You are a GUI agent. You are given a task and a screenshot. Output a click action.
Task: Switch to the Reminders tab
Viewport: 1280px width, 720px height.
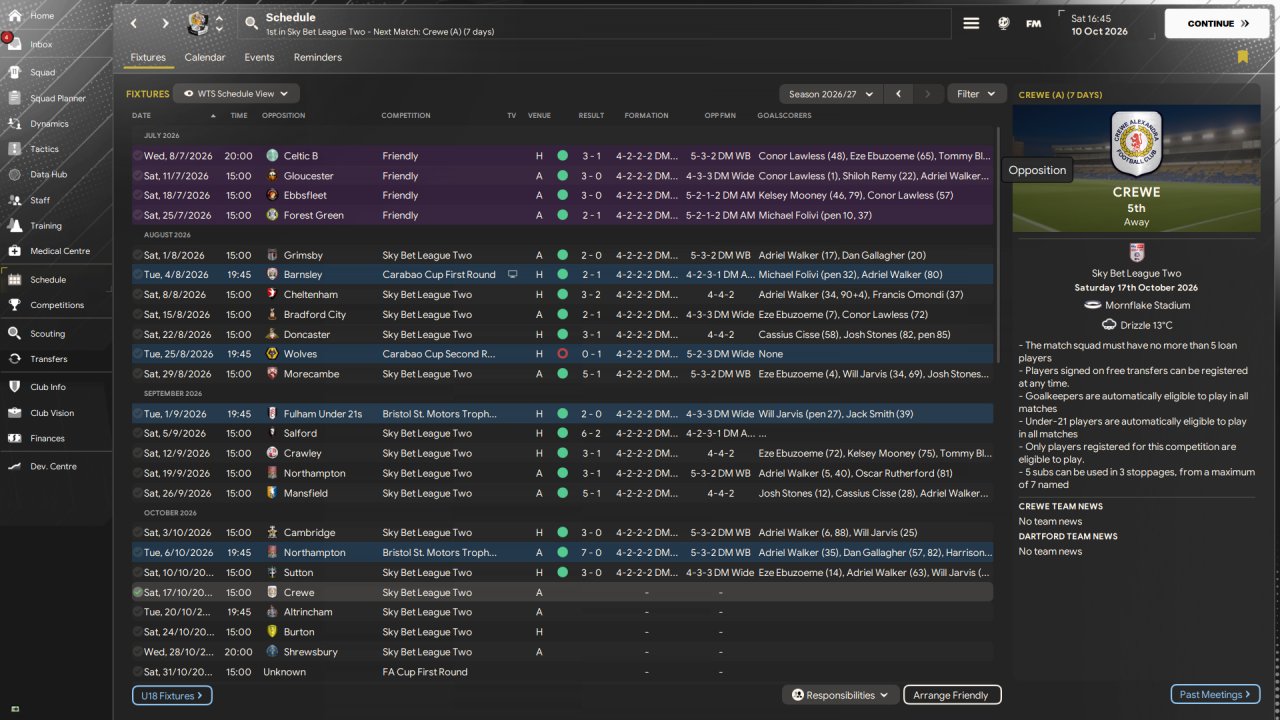(x=318, y=57)
